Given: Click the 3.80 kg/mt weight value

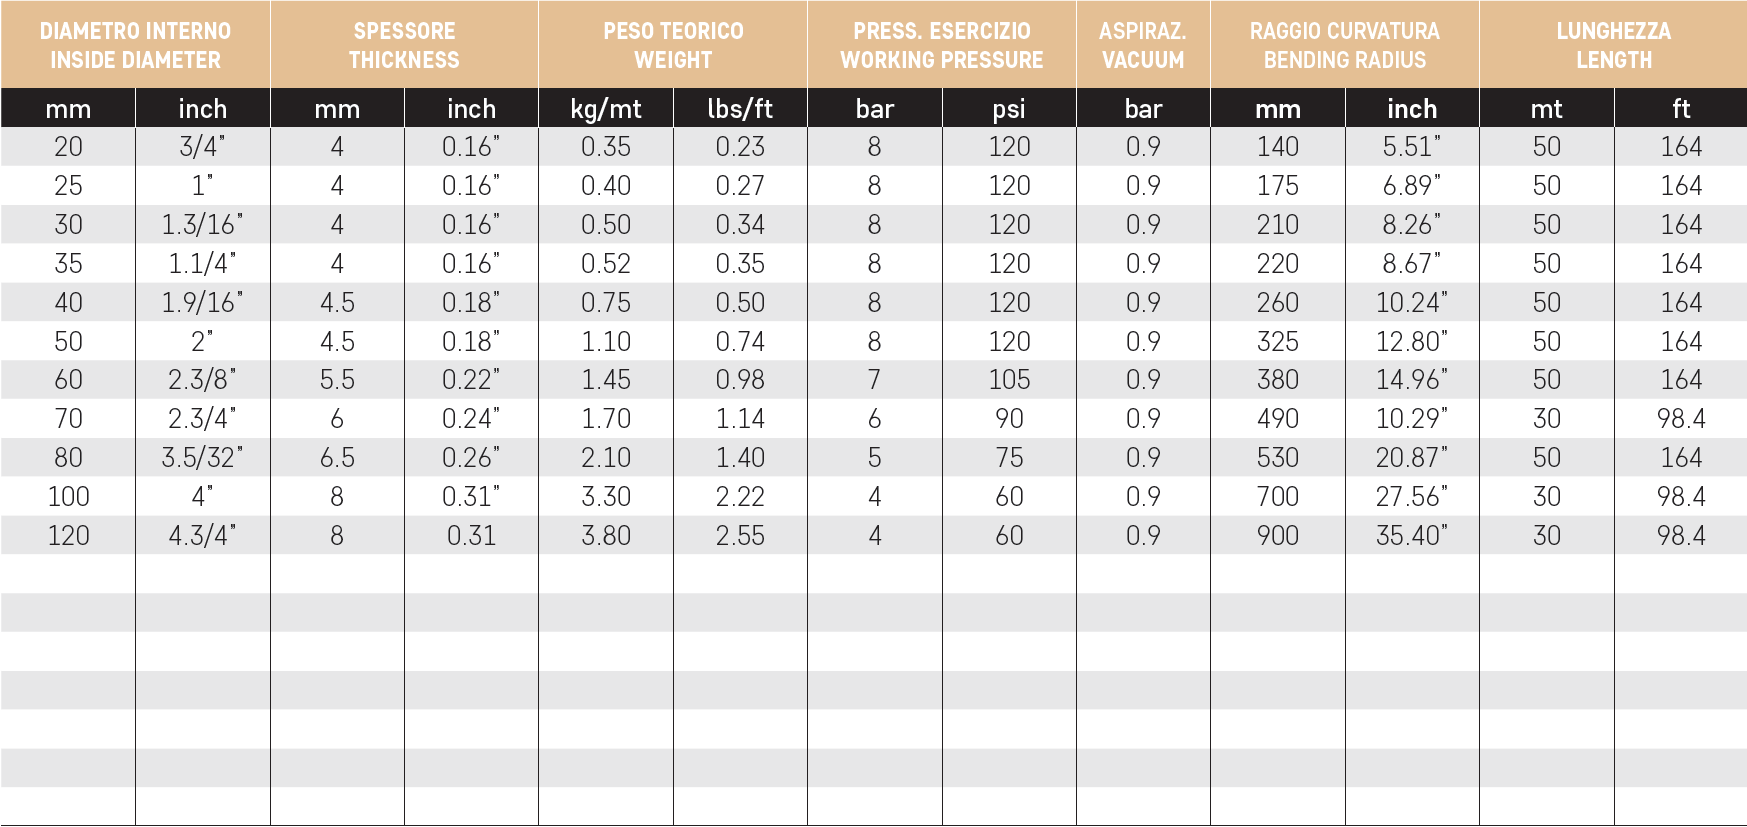Looking at the screenshot, I should (x=606, y=536).
